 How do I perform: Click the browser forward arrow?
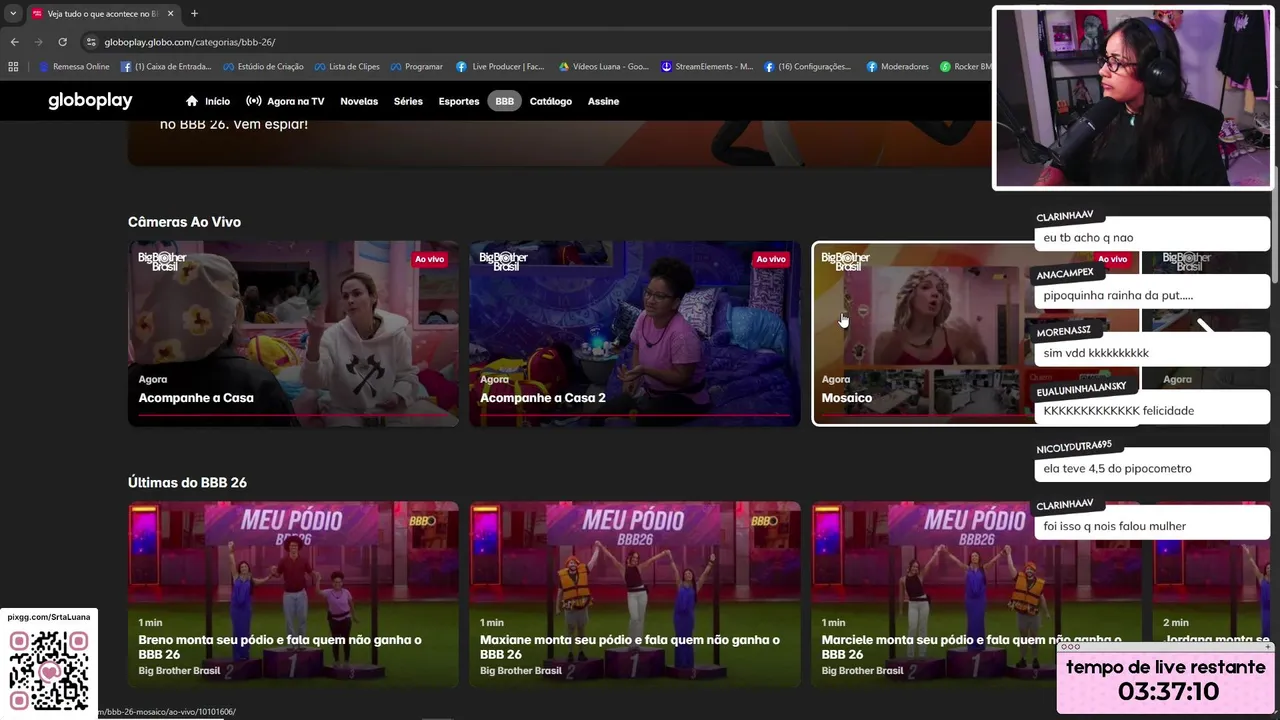pyautogui.click(x=38, y=42)
